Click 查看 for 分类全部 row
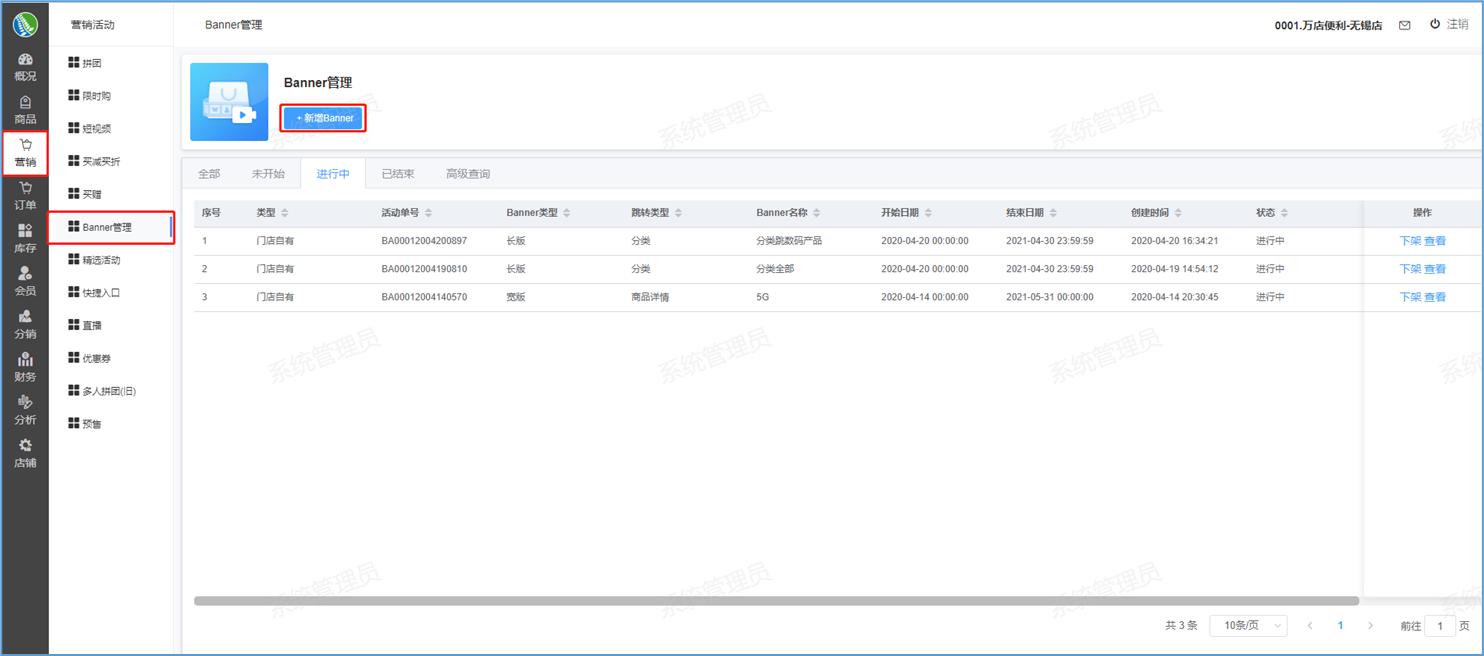The image size is (1484, 656). coord(1435,269)
